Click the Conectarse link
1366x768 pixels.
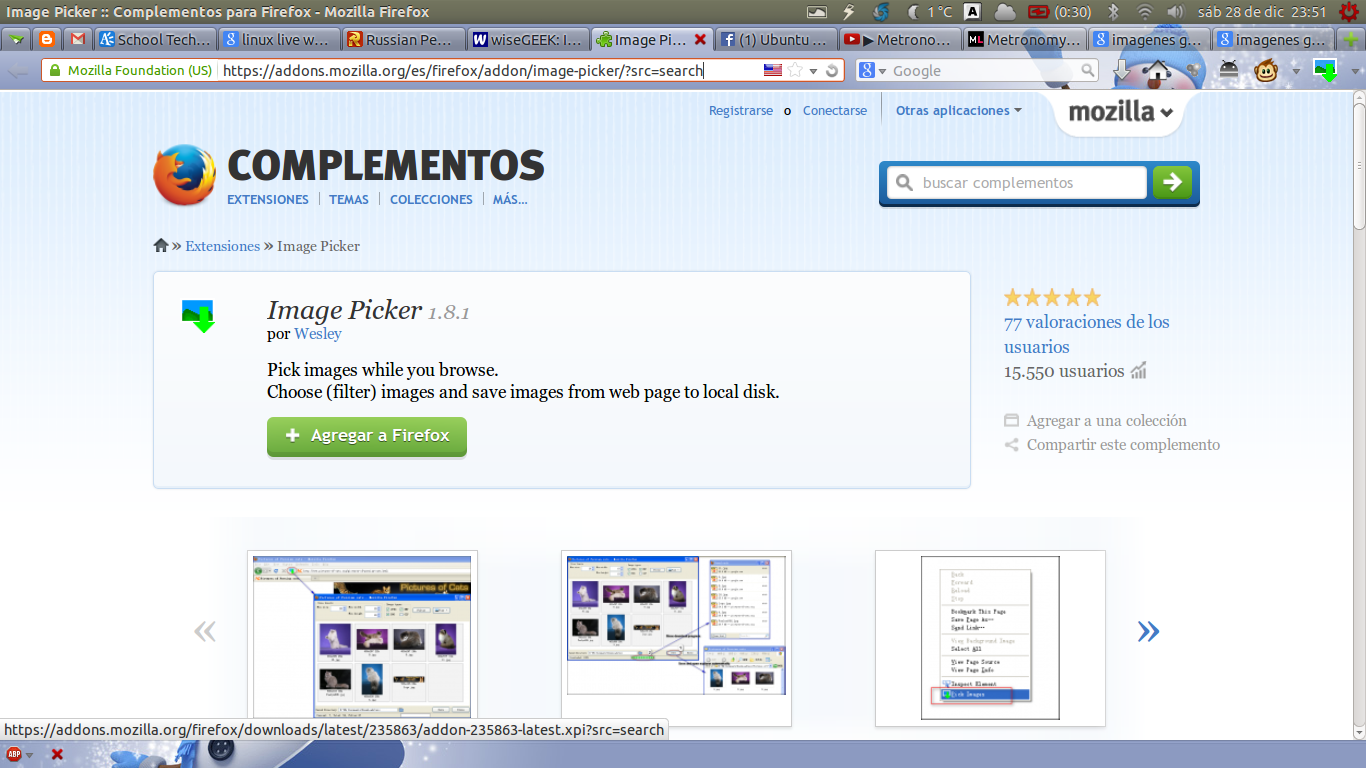coord(835,111)
